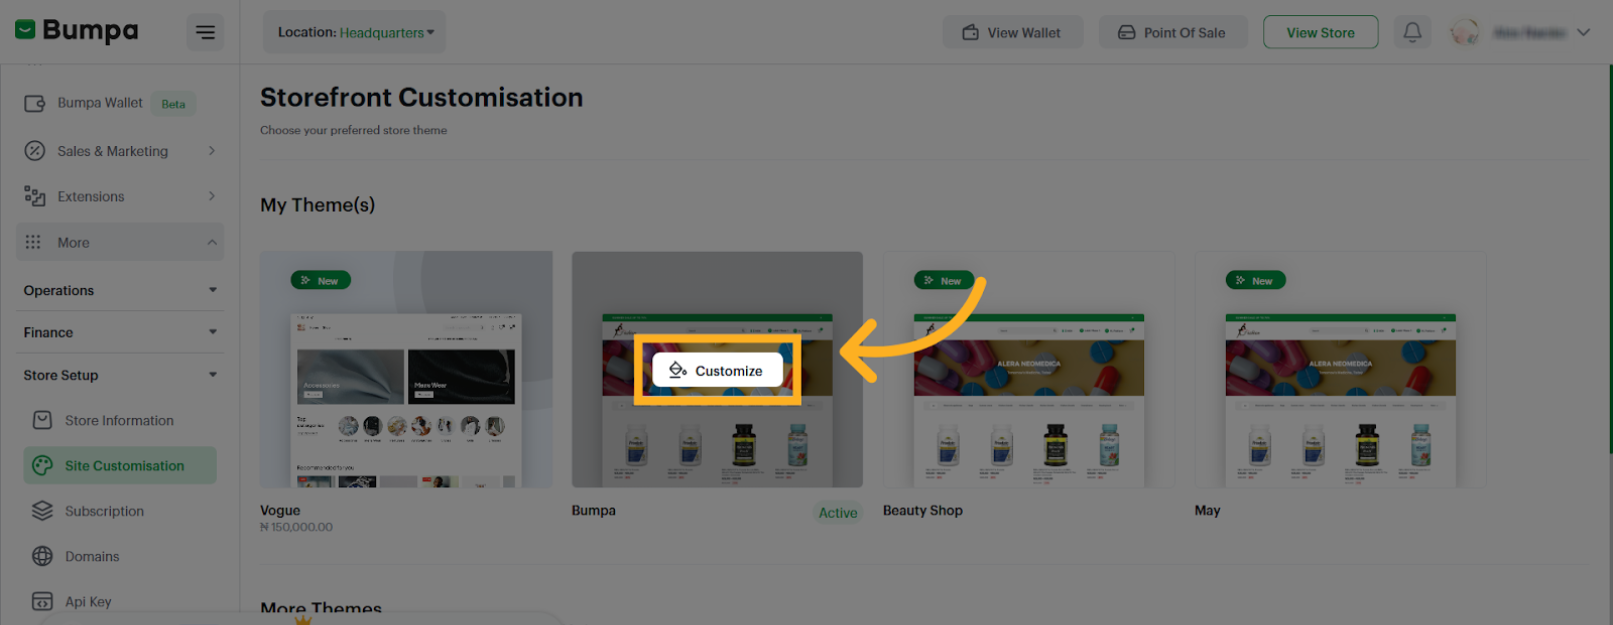Screen dimensions: 1613x625
Task: Click the Vogue theme name
Action: pos(280,510)
